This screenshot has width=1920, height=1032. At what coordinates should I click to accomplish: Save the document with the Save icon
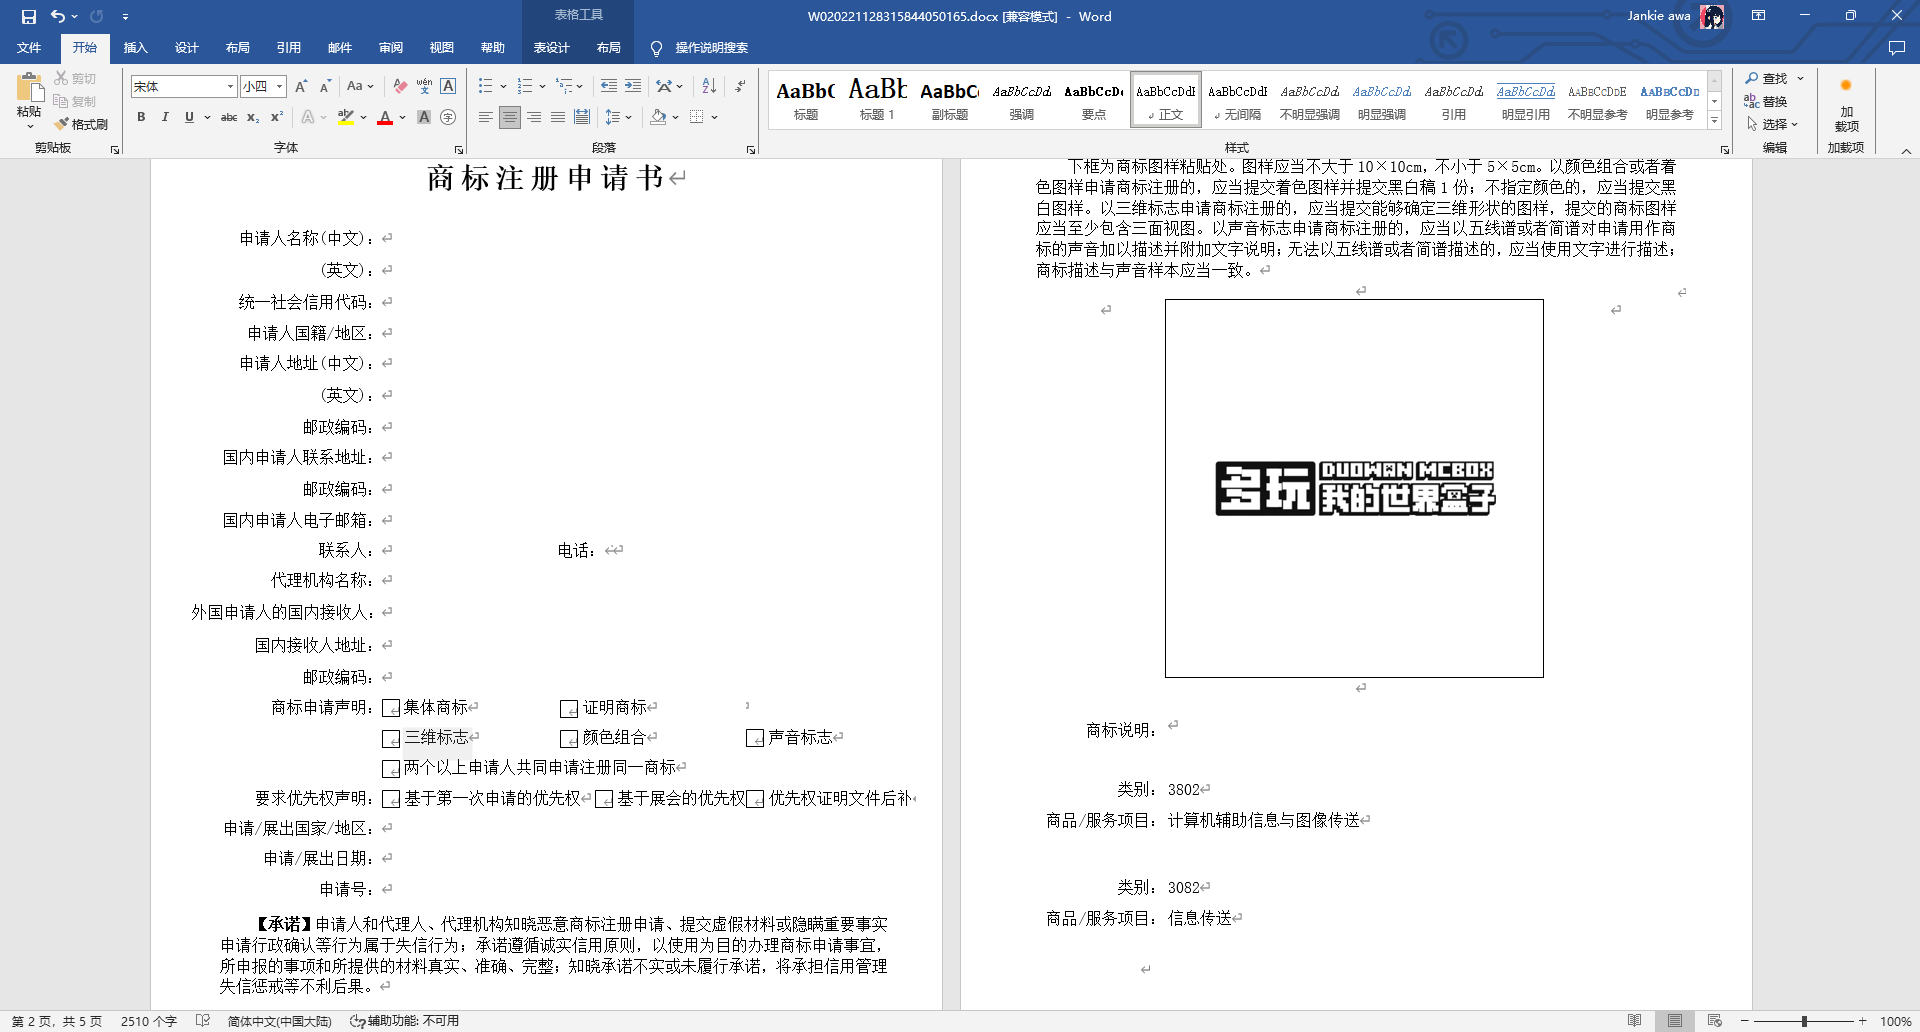click(x=29, y=16)
